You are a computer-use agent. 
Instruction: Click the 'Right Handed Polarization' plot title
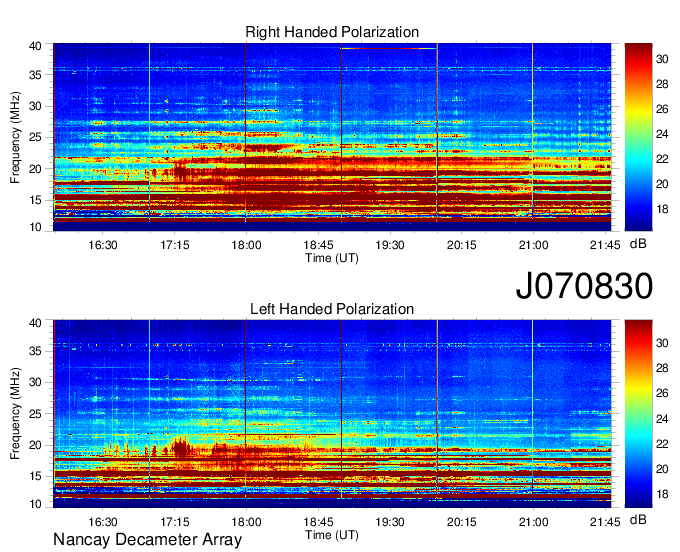pos(332,32)
